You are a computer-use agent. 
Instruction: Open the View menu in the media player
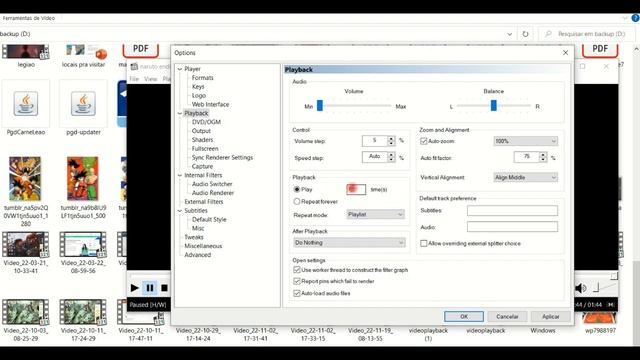click(150, 79)
